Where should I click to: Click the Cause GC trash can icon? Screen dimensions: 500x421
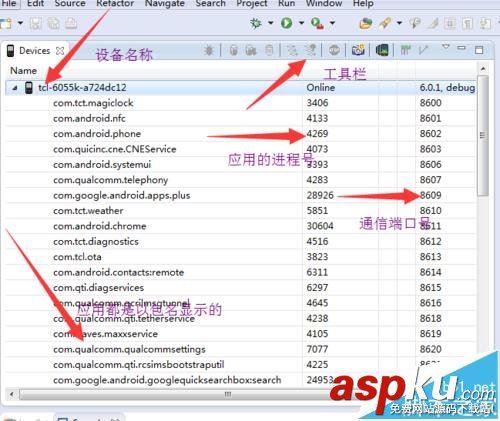269,50
